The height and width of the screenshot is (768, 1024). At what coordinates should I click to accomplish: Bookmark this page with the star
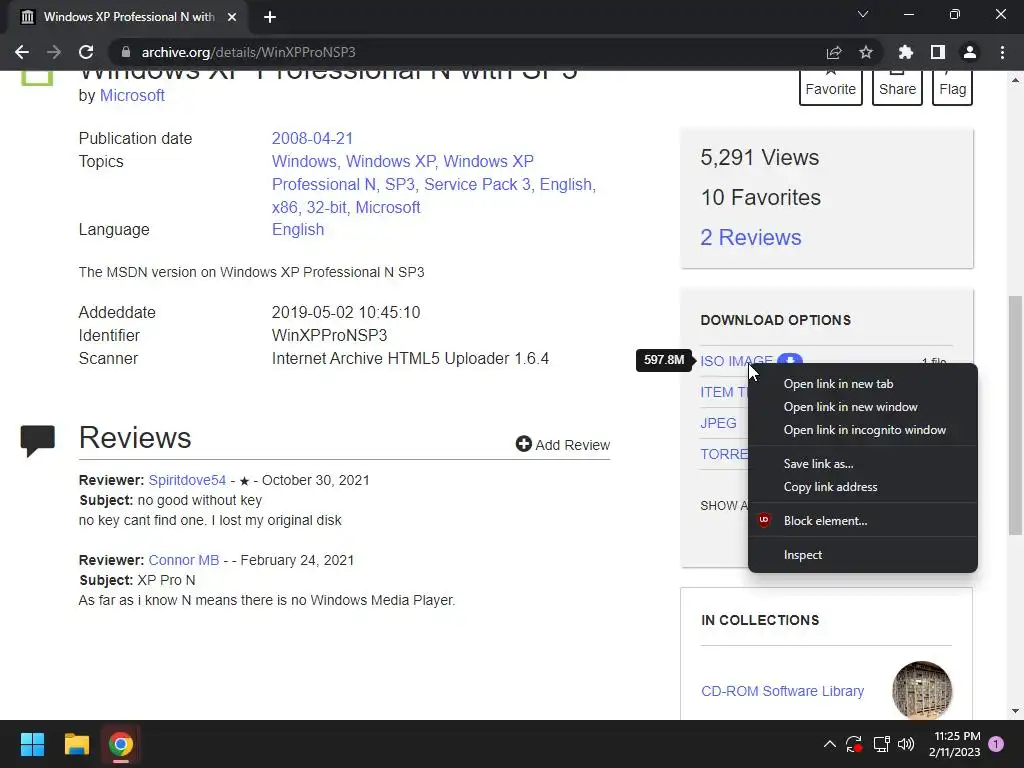[866, 52]
